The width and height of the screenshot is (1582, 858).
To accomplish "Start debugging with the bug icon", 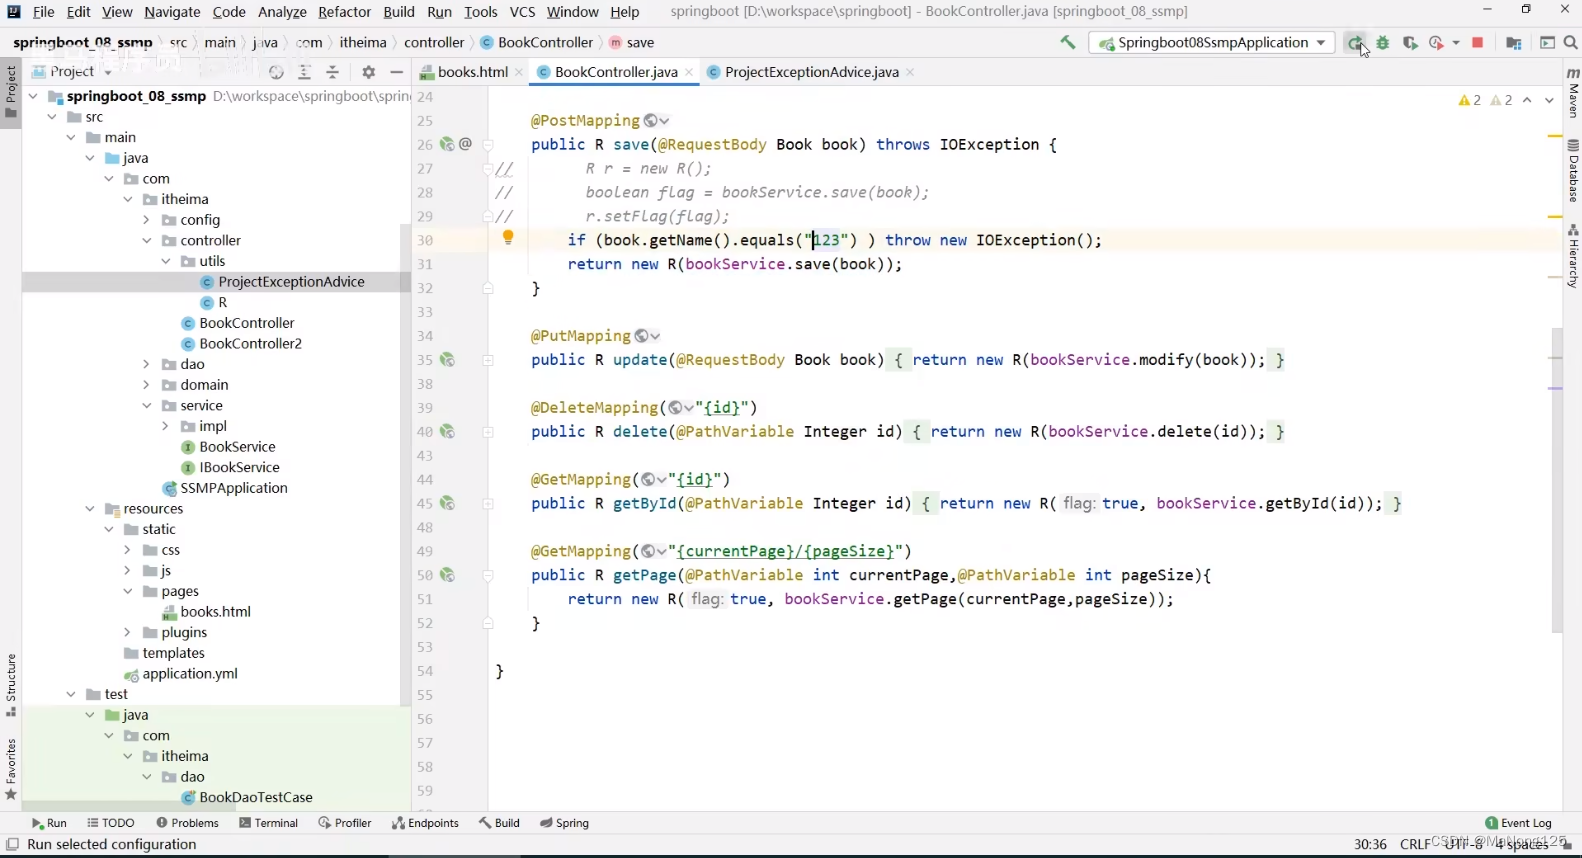I will click(x=1383, y=43).
